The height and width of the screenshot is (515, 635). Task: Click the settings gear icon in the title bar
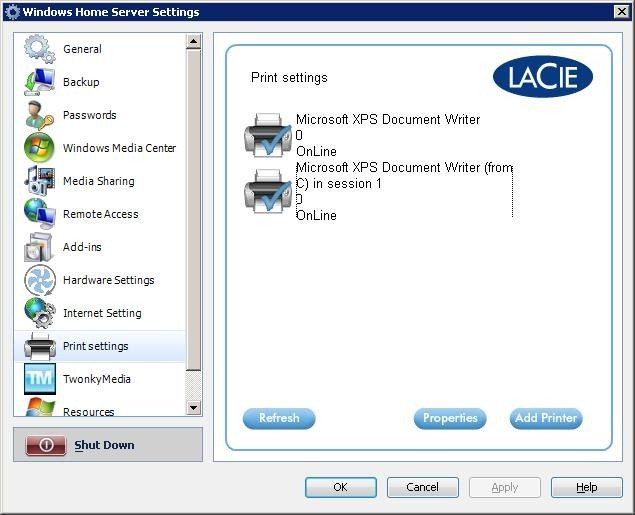[12, 12]
